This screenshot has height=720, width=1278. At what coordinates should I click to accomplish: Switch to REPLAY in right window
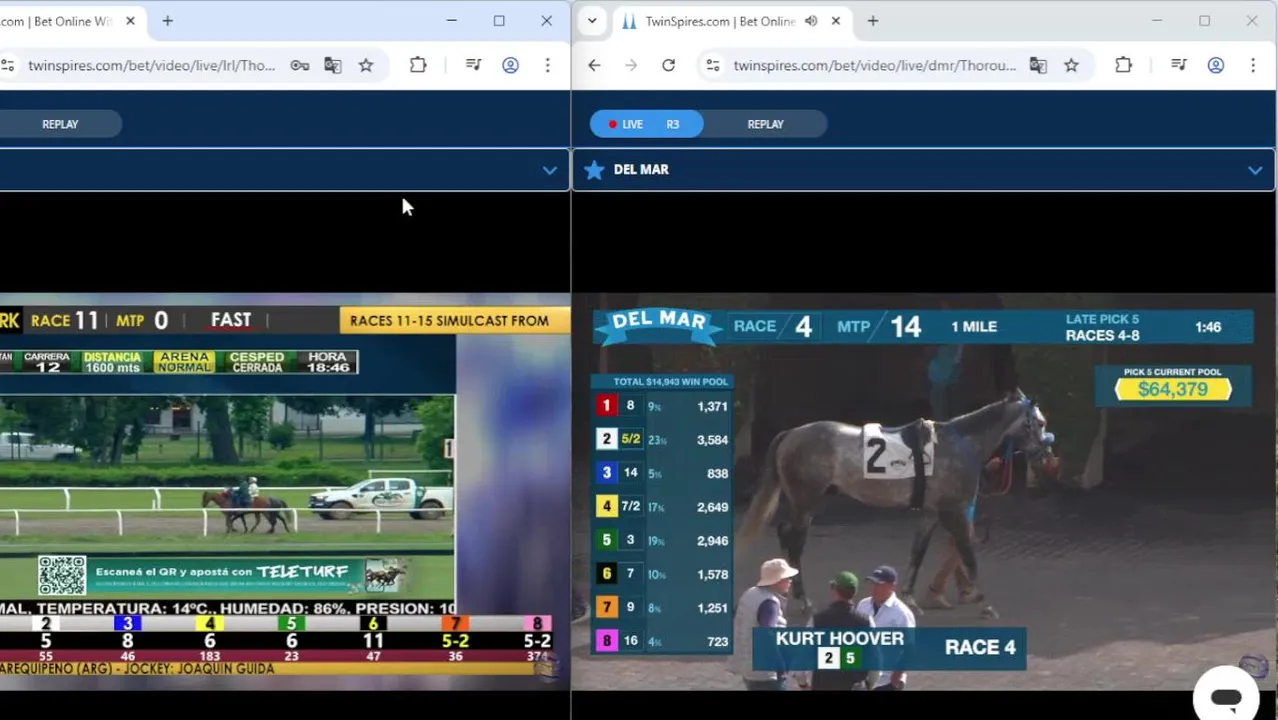coord(765,124)
